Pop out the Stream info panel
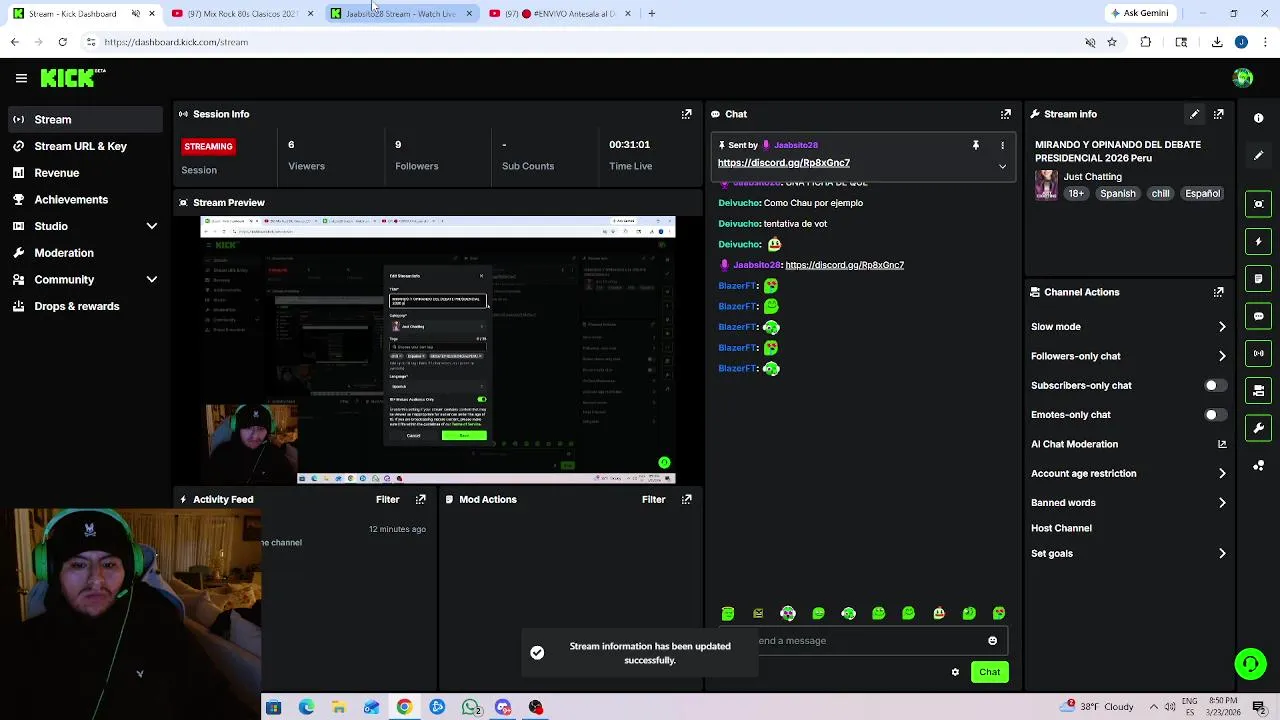1280x720 pixels. tap(1218, 114)
